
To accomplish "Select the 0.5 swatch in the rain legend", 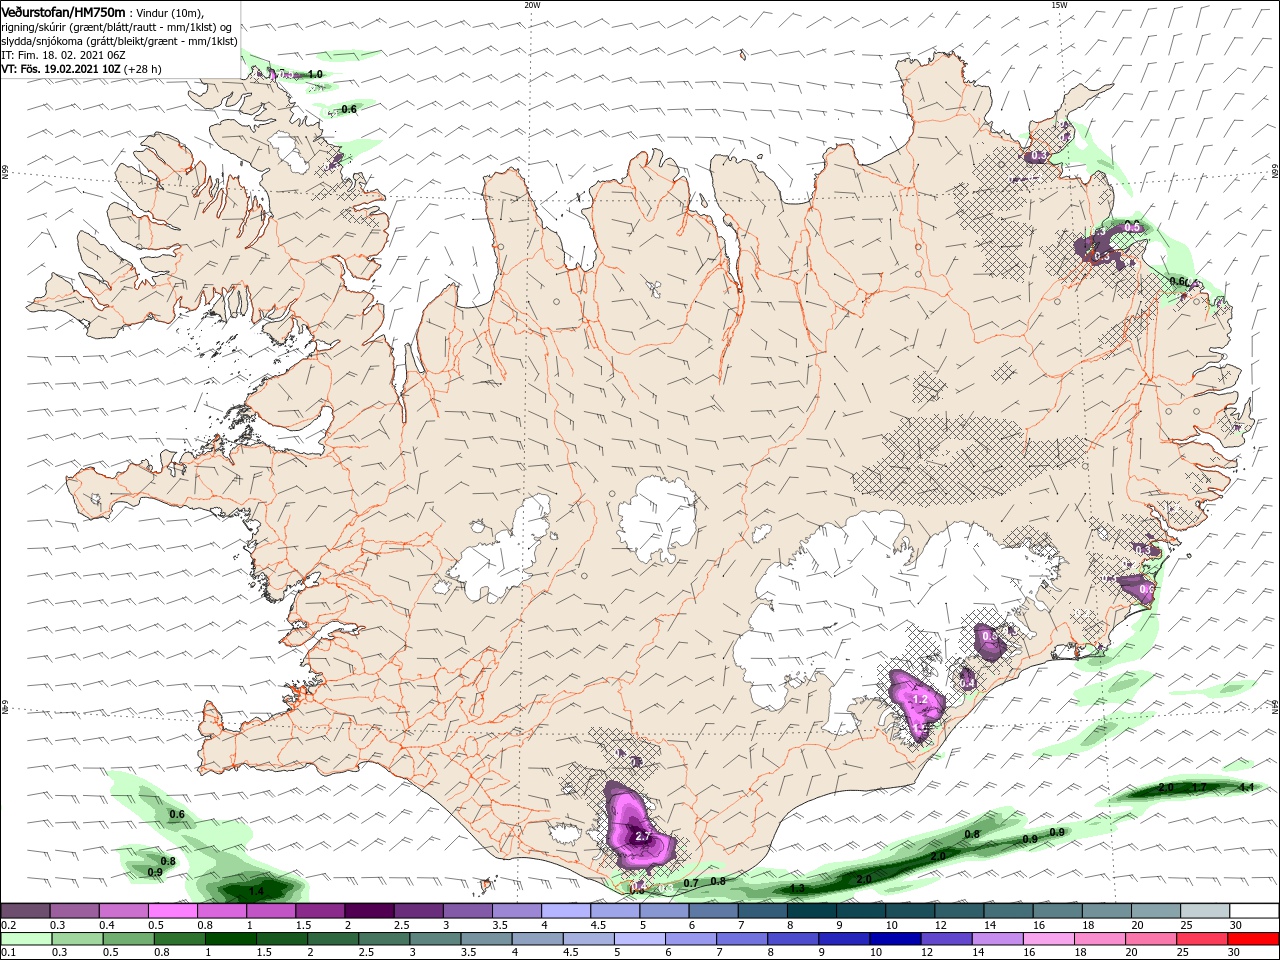I will tap(127, 939).
